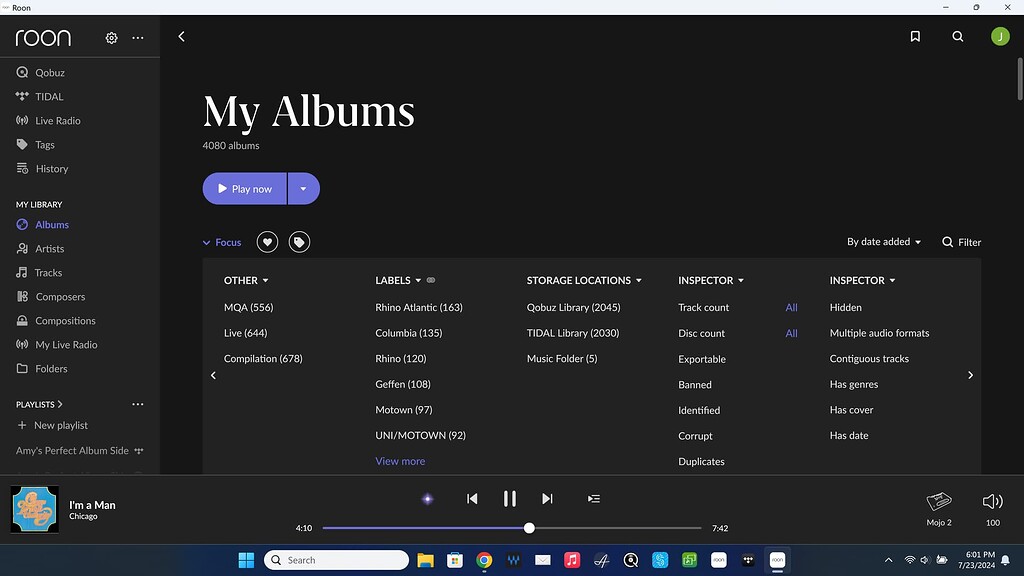Open the Mojo 2 audio zone picker

point(938,508)
